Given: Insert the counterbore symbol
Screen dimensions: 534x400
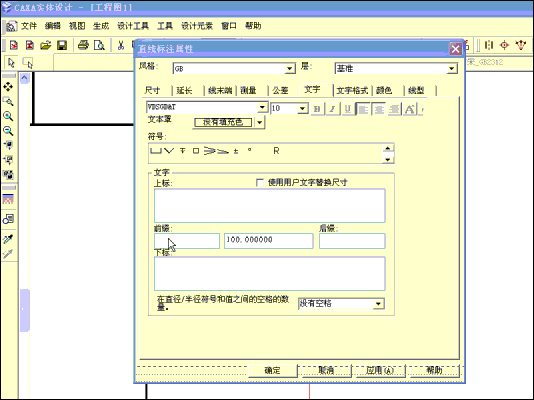Looking at the screenshot, I should pyautogui.click(x=156, y=151).
